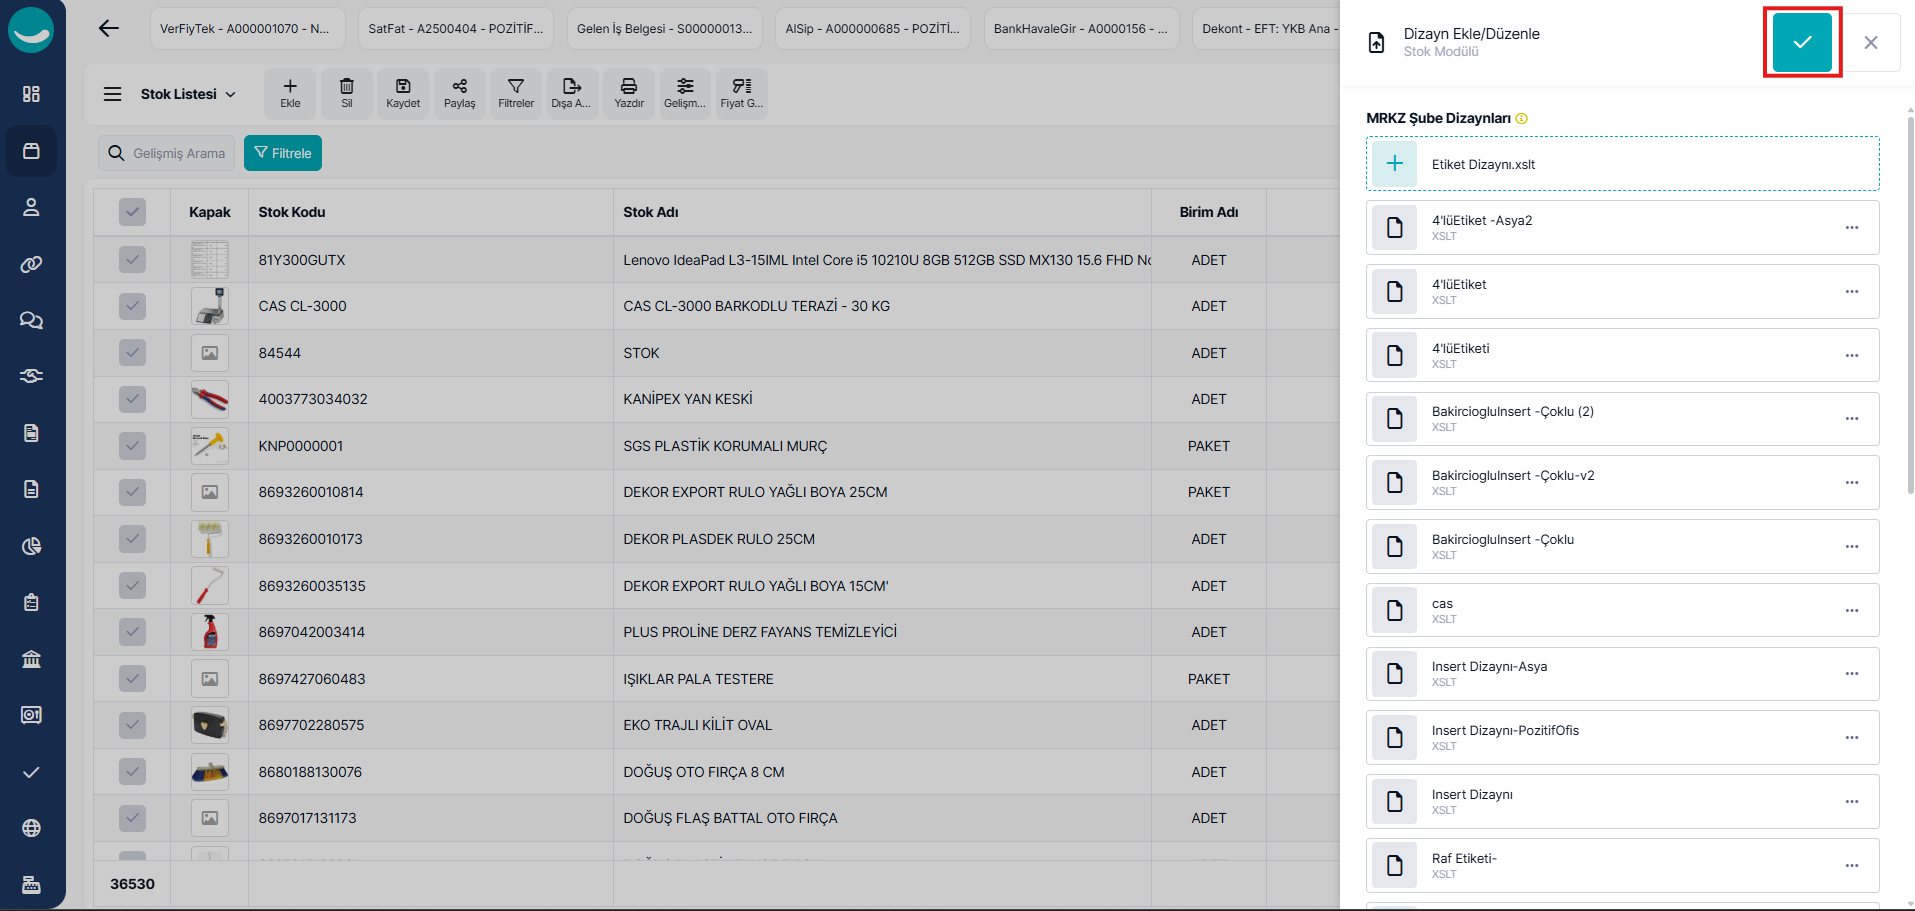Open the more options menu for 4'lüEtiket -Asya2
This screenshot has width=1915, height=911.
tap(1851, 228)
